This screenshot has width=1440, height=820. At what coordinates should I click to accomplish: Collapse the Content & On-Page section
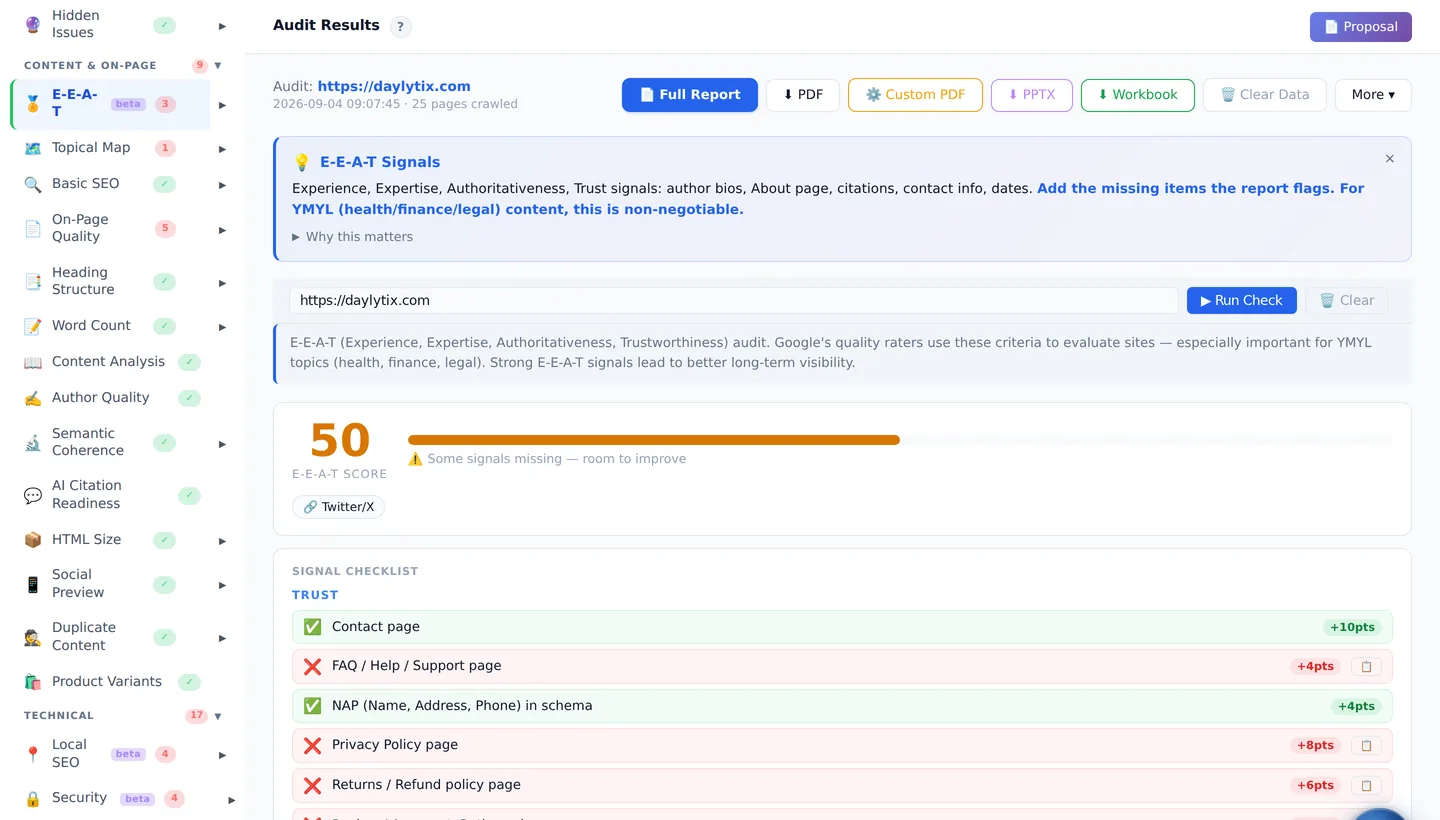[218, 66]
